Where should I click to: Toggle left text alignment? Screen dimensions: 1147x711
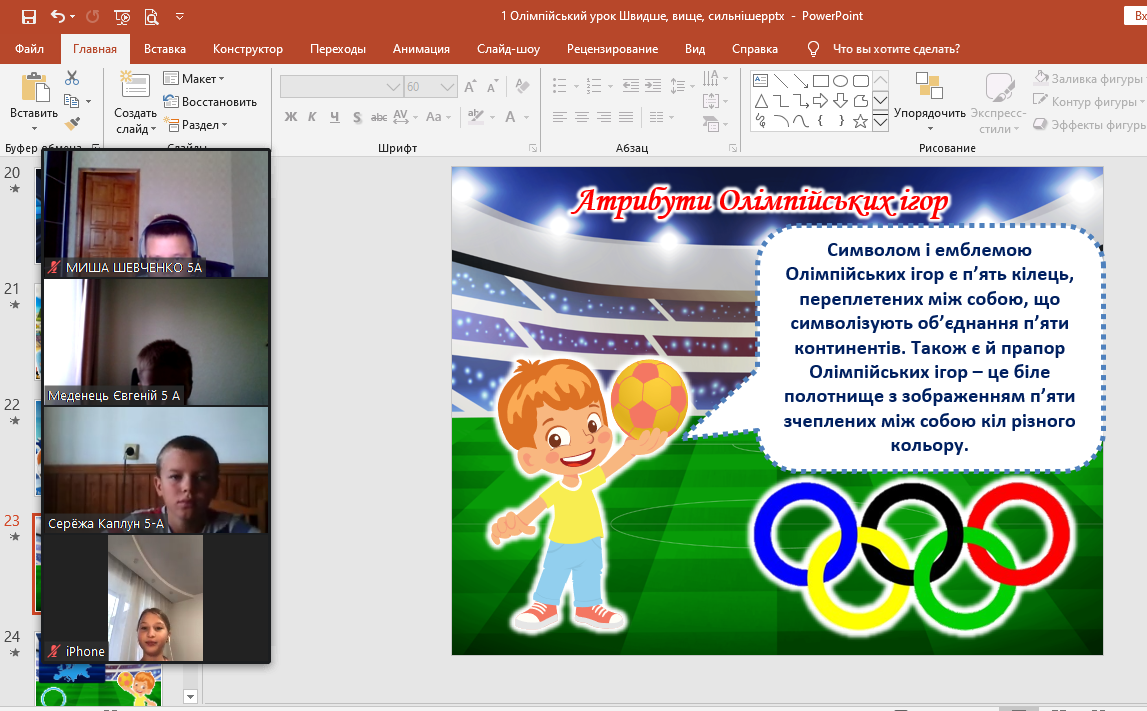[560, 117]
